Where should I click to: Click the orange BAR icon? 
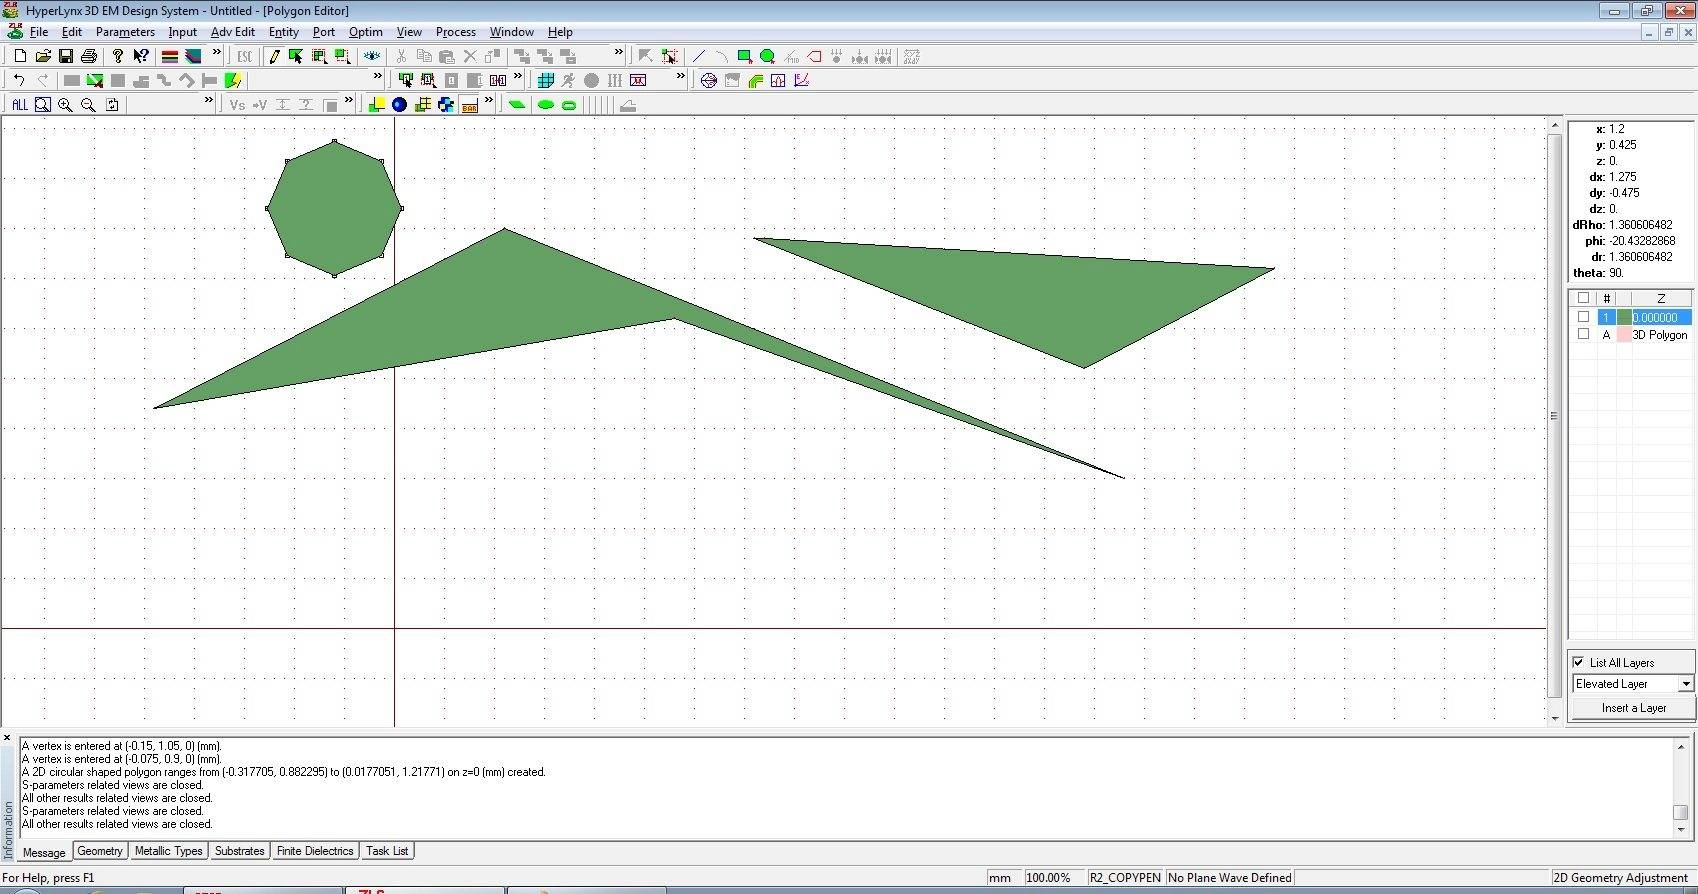pyautogui.click(x=469, y=104)
